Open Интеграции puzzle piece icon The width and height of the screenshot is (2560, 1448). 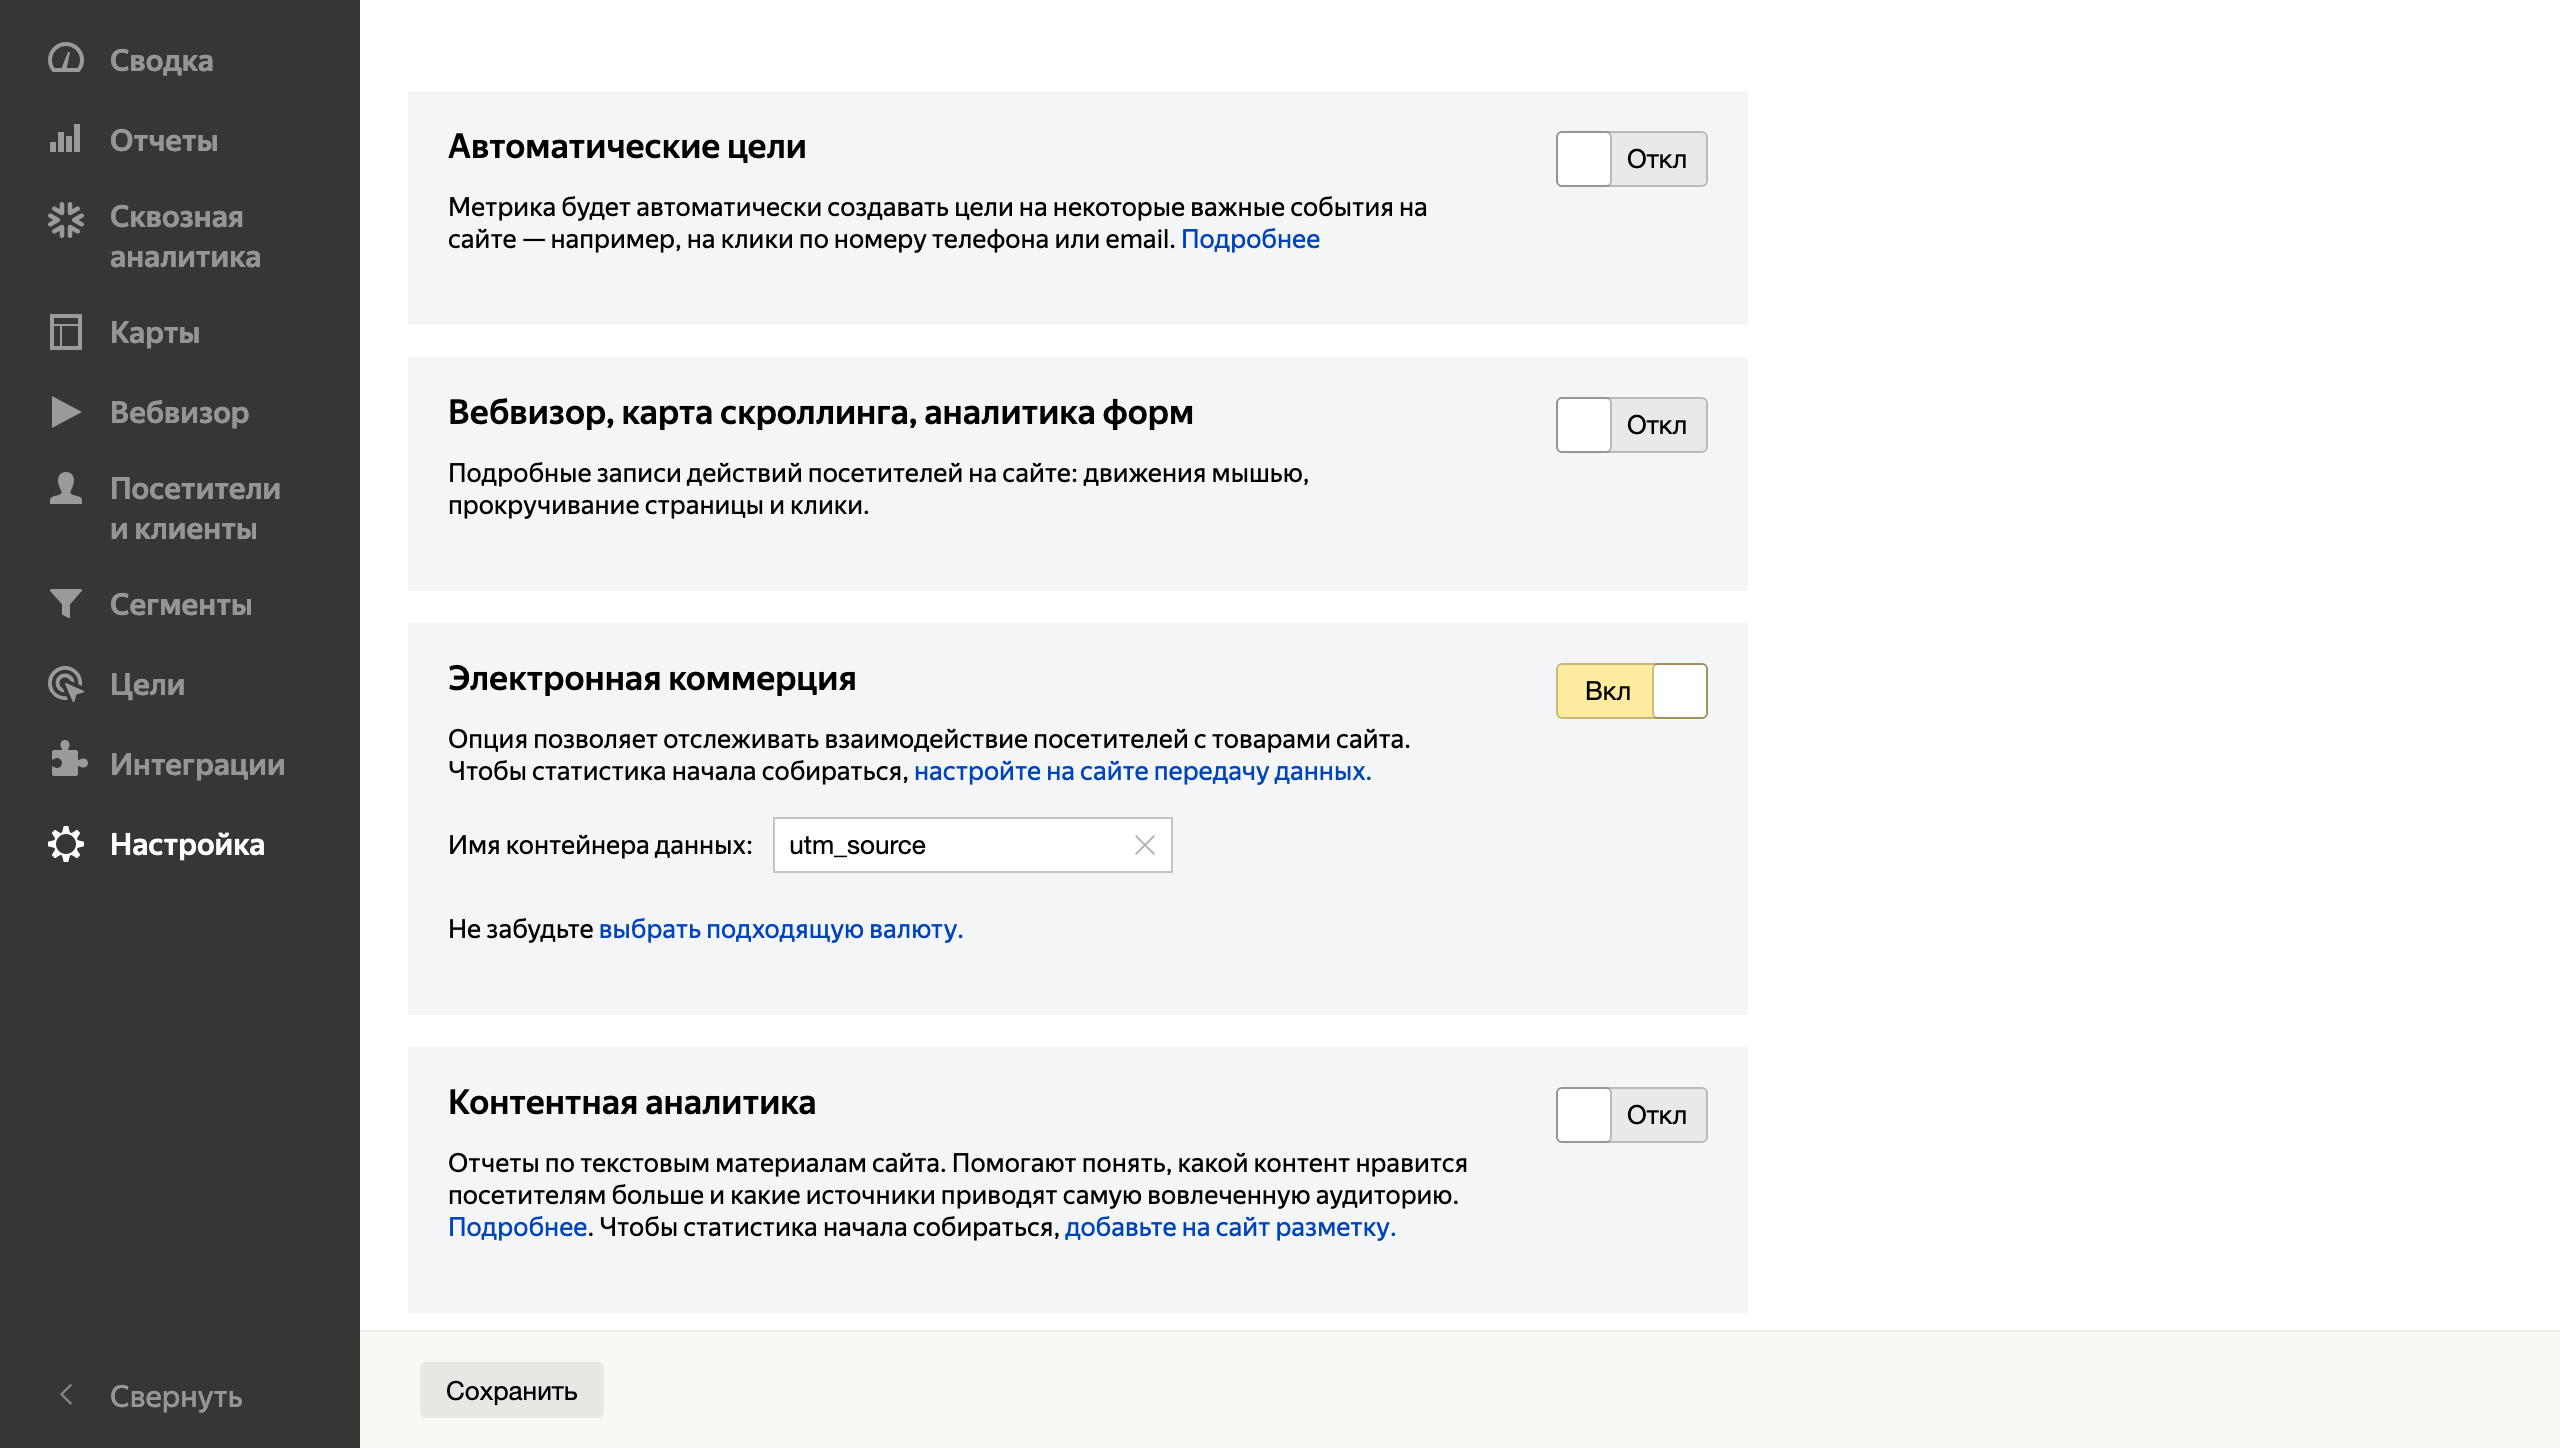(x=66, y=761)
